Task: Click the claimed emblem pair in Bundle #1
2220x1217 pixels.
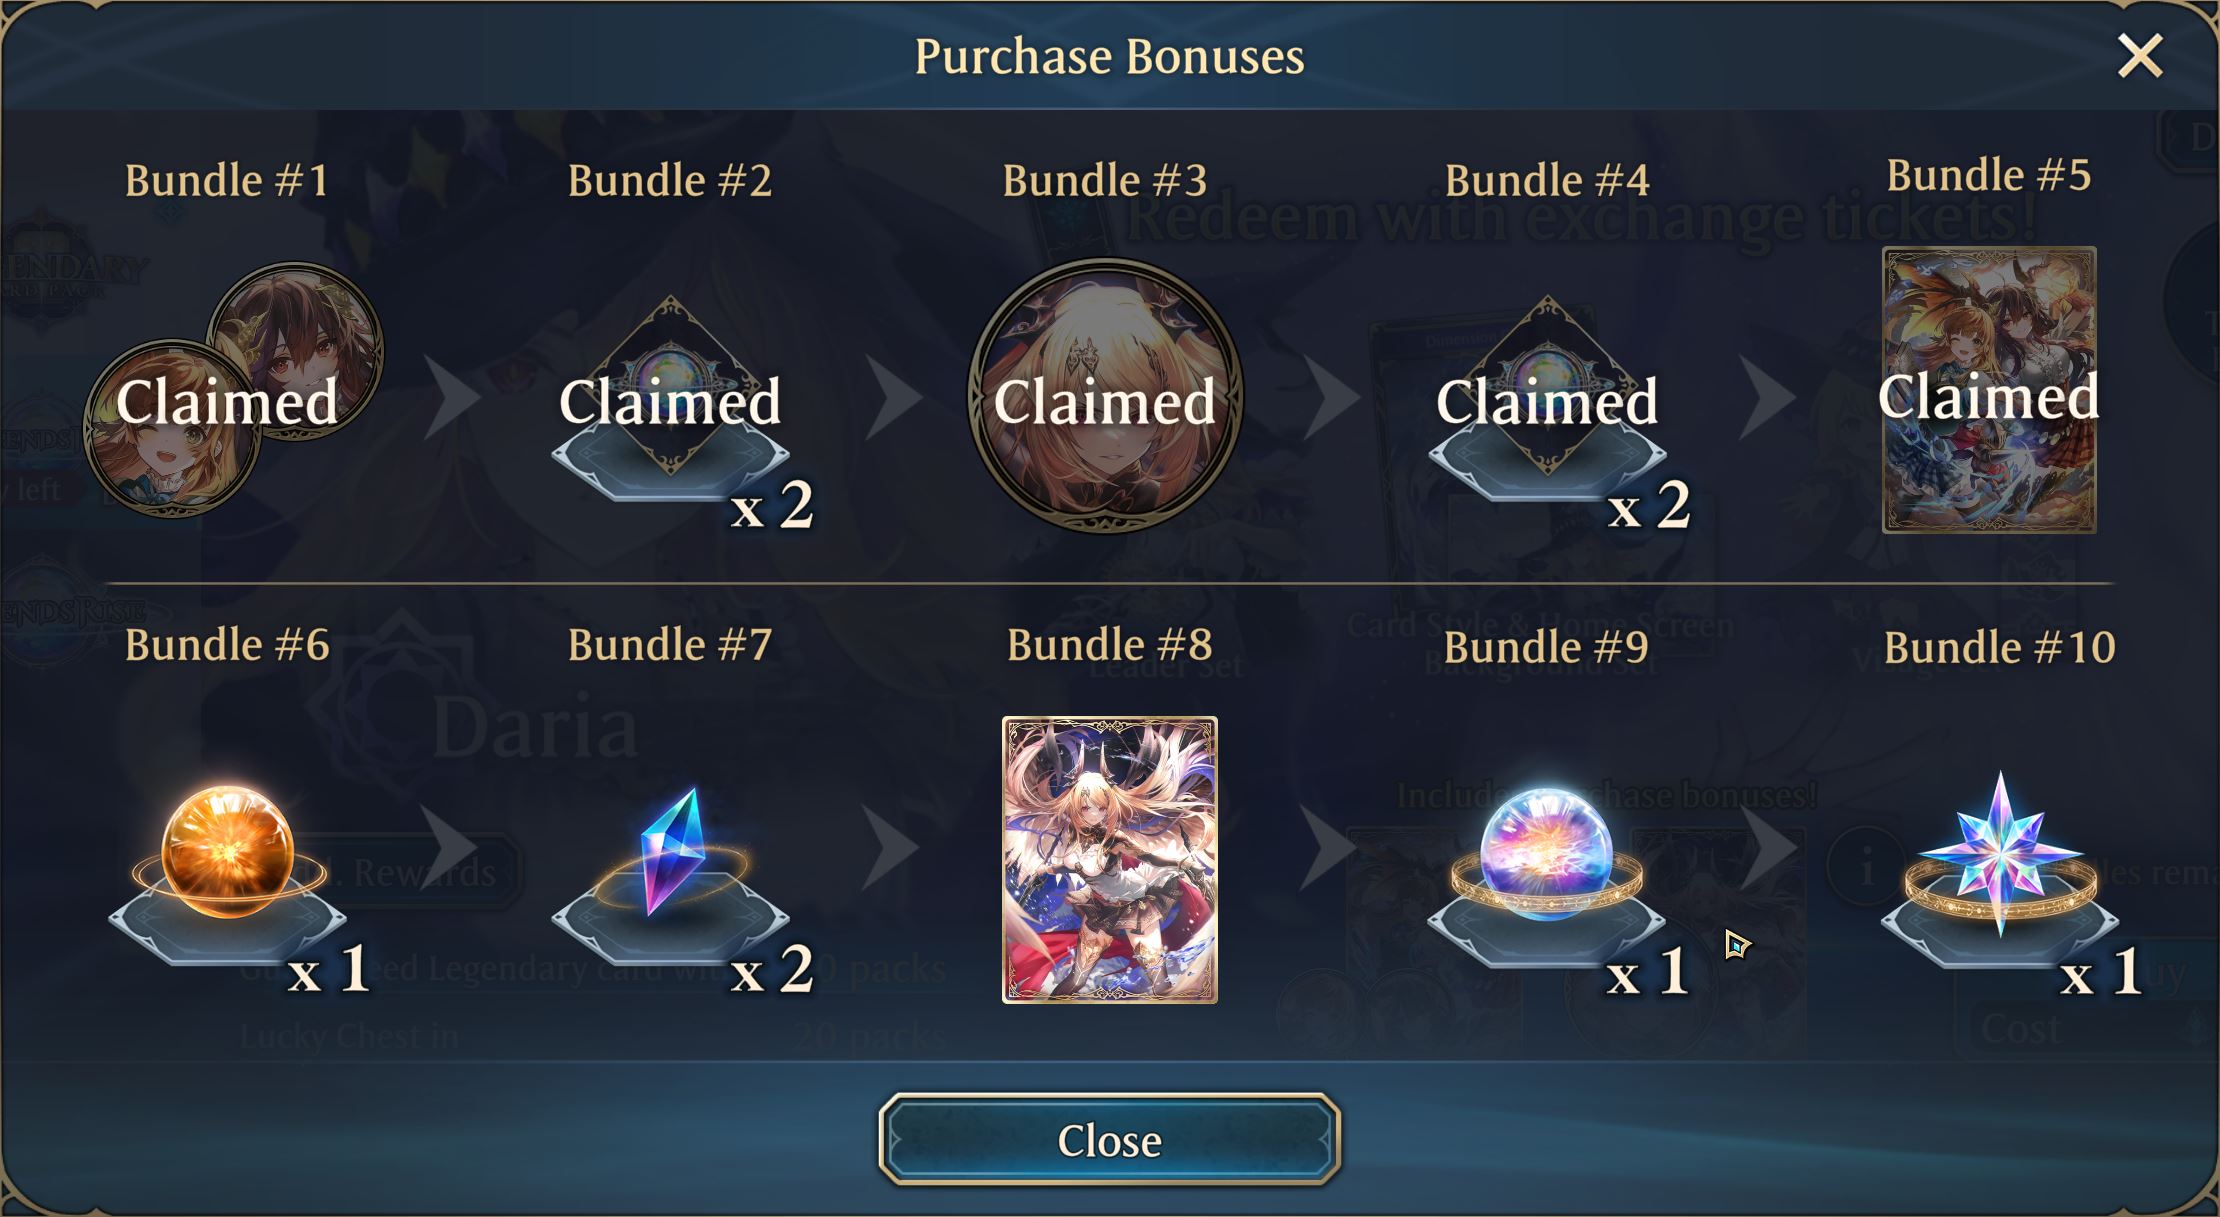Action: (233, 390)
